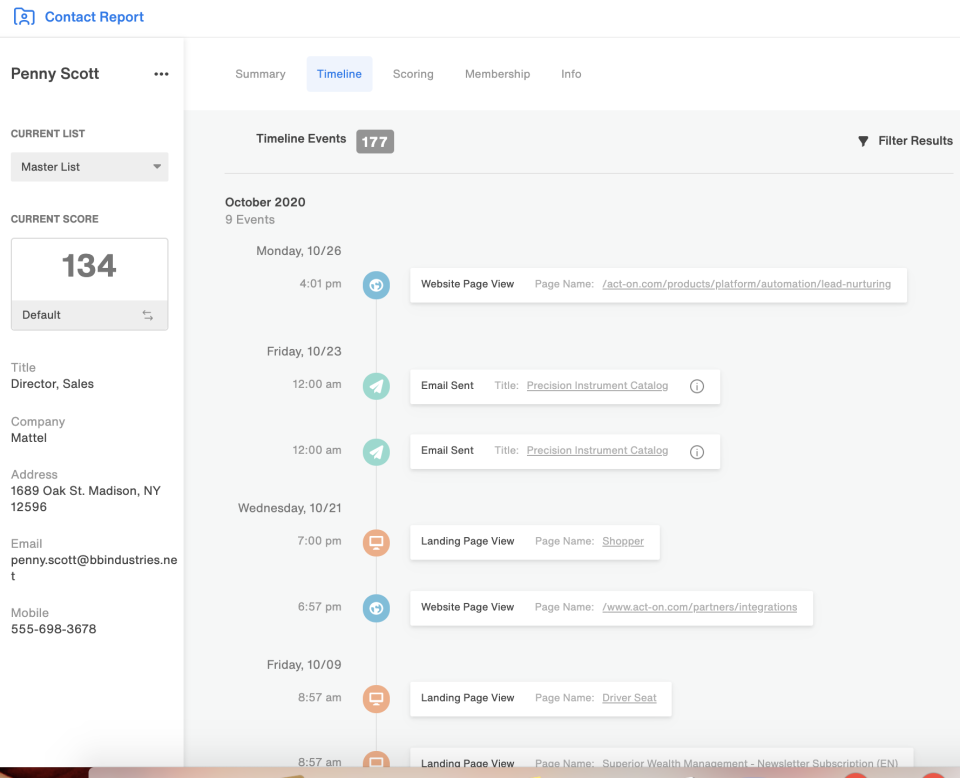This screenshot has height=778, width=960.
Task: Click the Friday, 10/09 date label
Action: (x=304, y=665)
